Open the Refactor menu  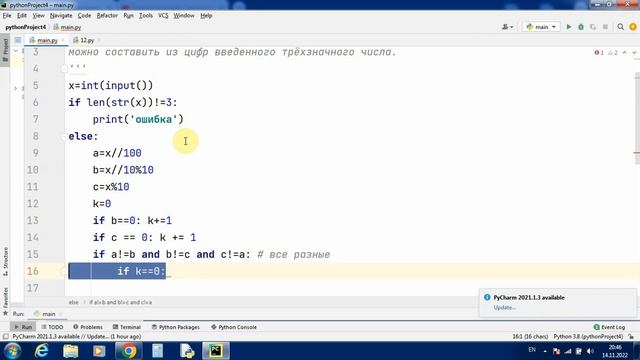tap(107, 16)
